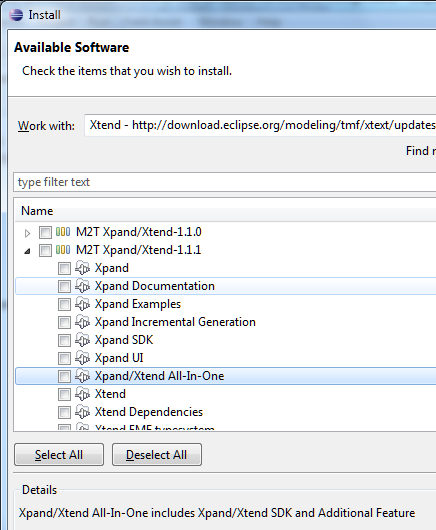Screen dimensions: 436x530
Task: Select the Xpand Incremental Generation label
Action: click(175, 322)
